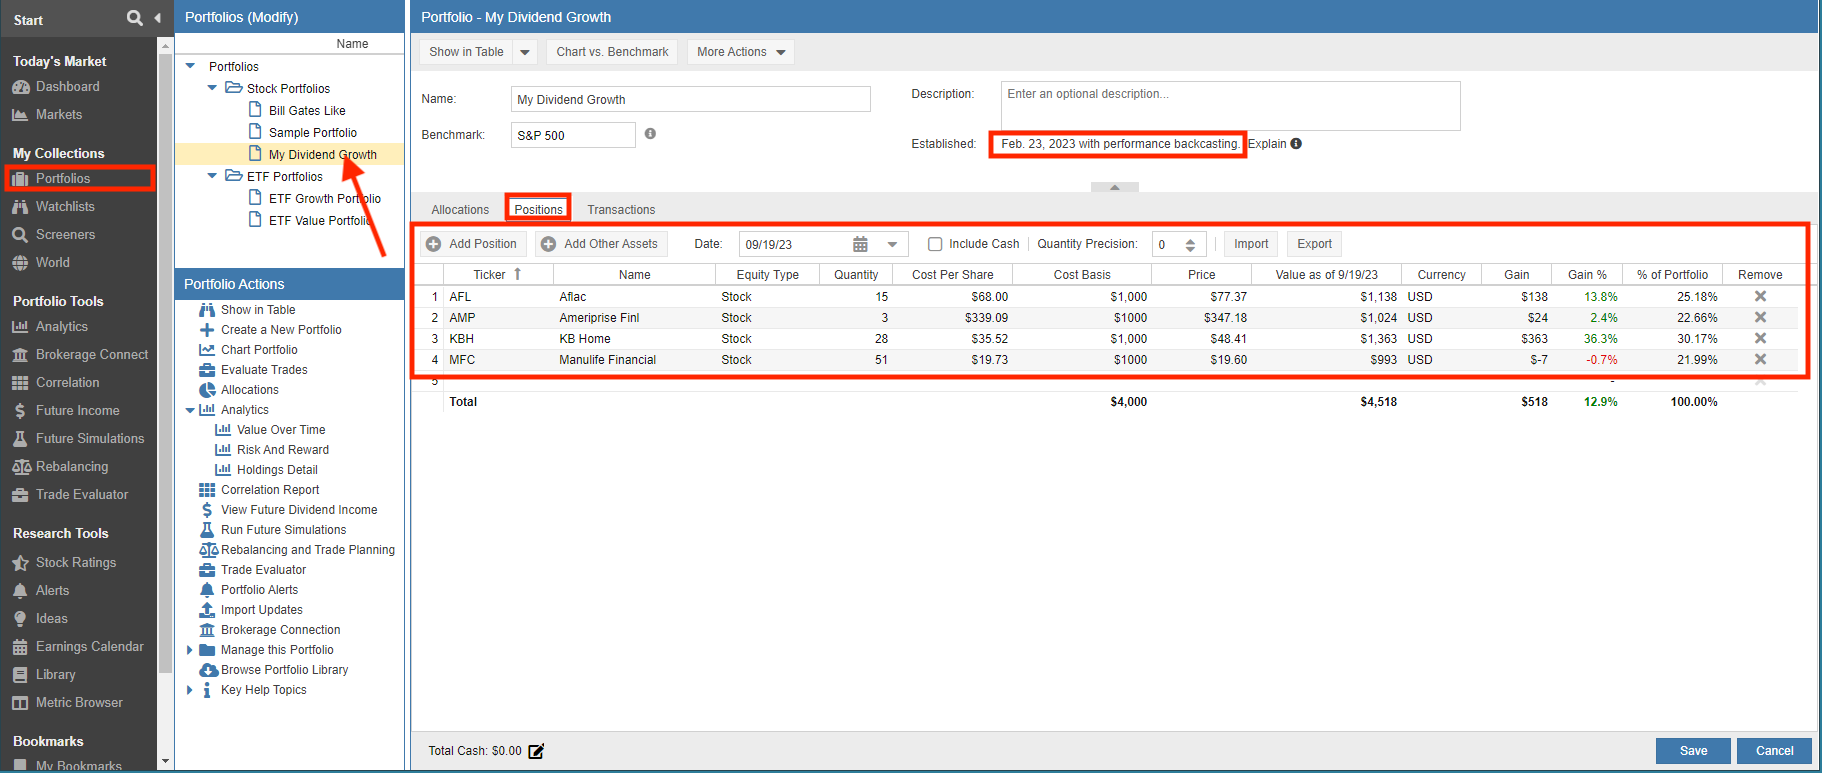Screen dimensions: 1822x773
Task: Select Bill Gates Like portfolio
Action: [x=307, y=111]
